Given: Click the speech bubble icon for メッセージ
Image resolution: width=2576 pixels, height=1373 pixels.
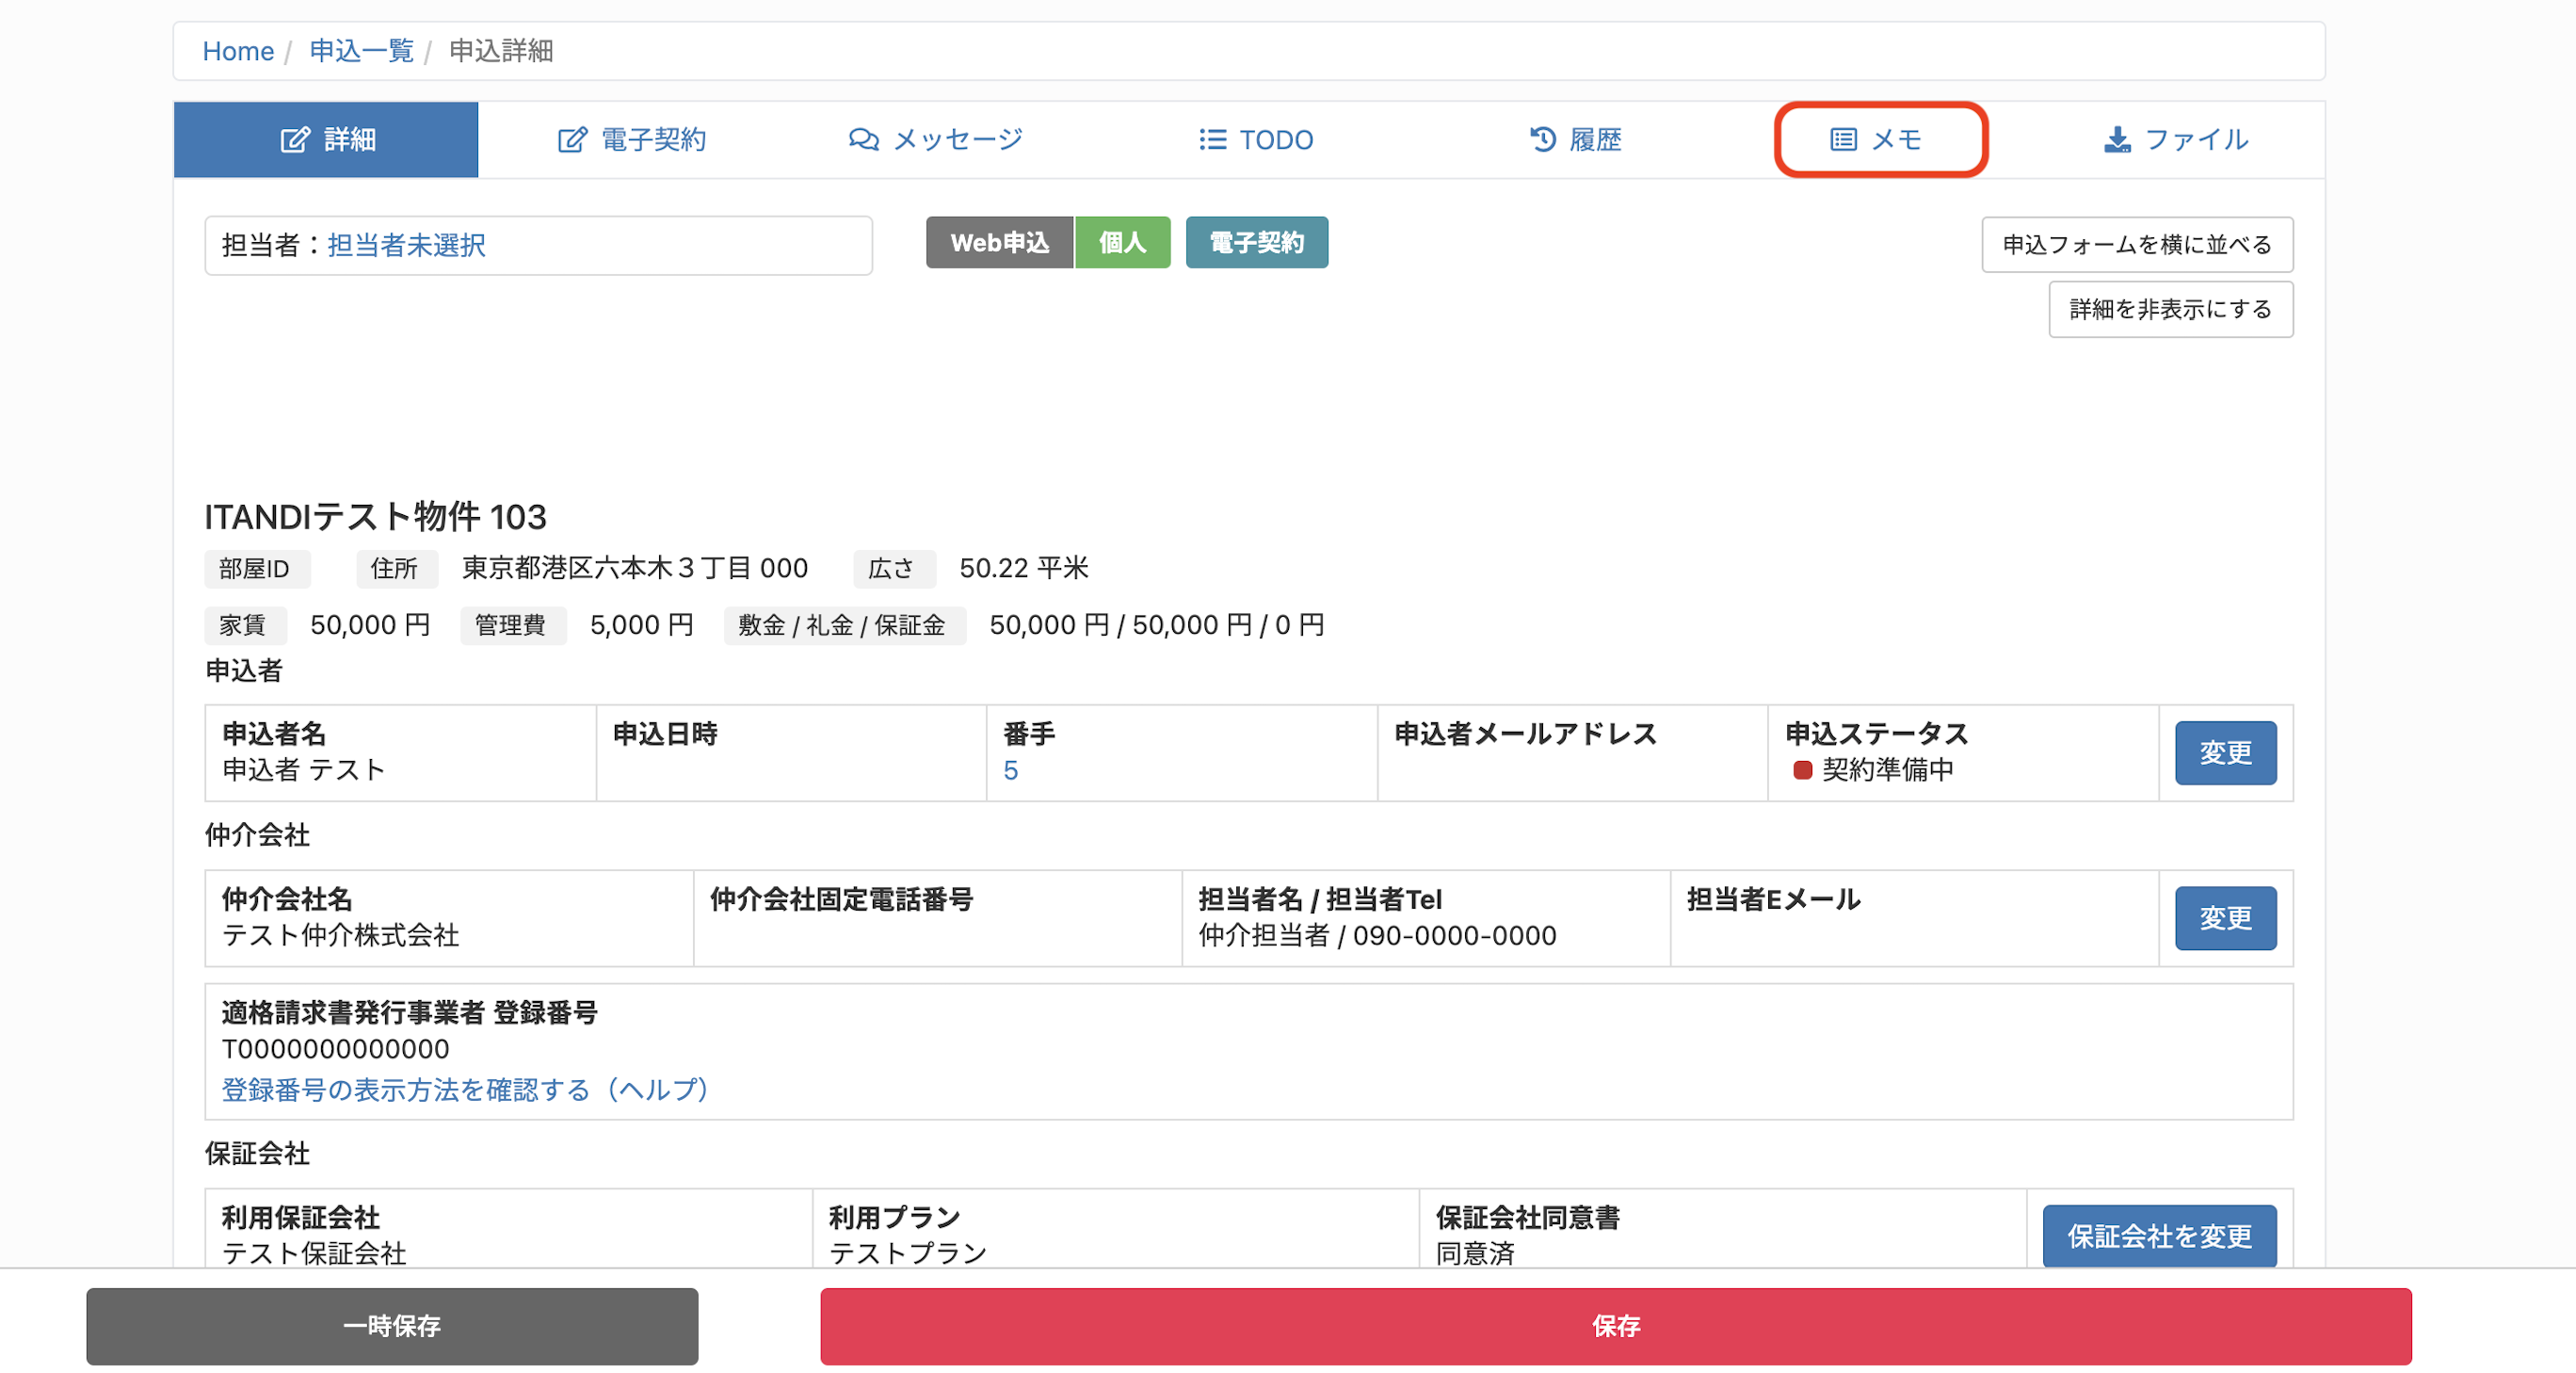Looking at the screenshot, I should pyautogui.click(x=864, y=139).
